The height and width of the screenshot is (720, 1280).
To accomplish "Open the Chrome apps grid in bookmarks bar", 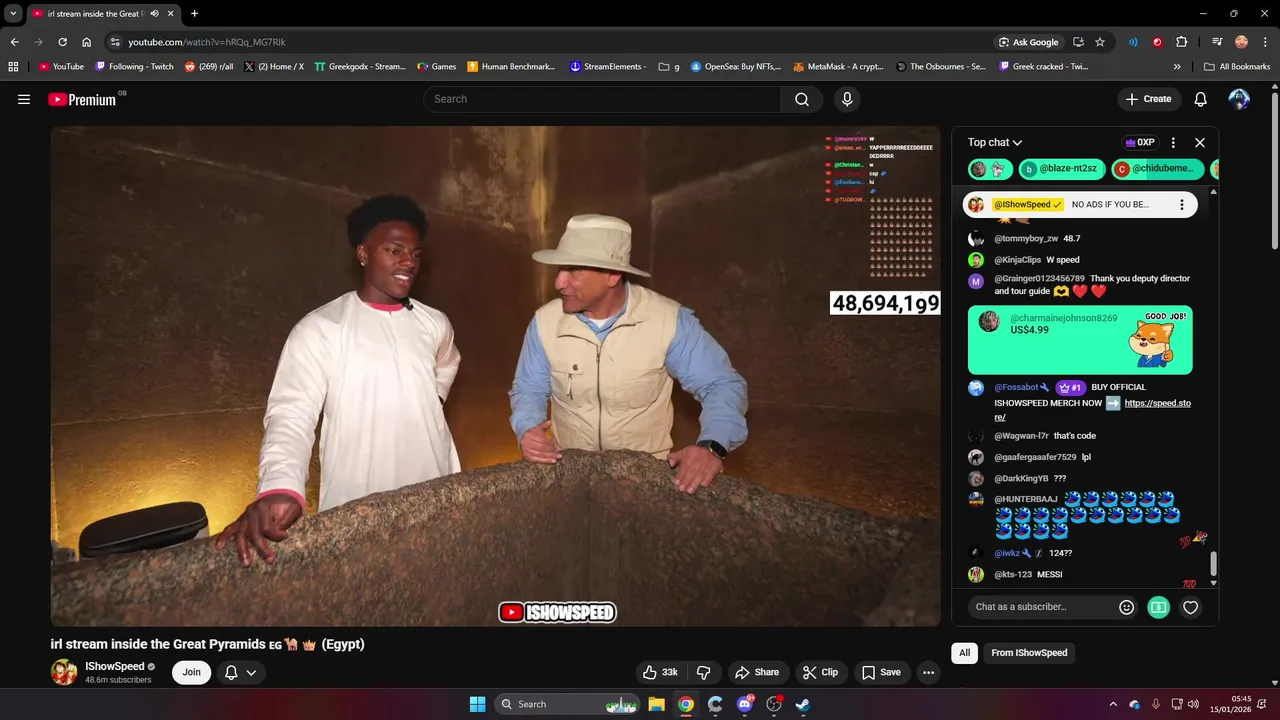I will point(13,67).
